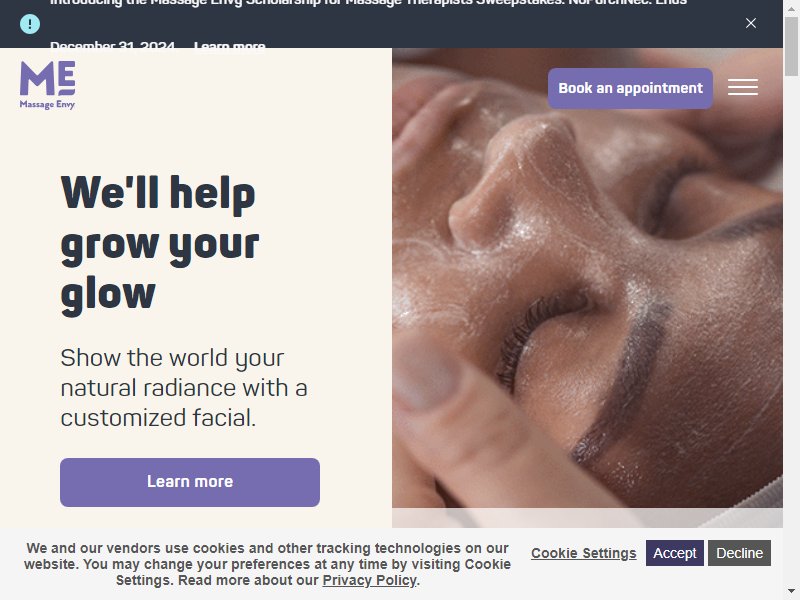This screenshot has height=600, width=800.
Task: Click the scrollbar down arrow
Action: tap(791, 591)
